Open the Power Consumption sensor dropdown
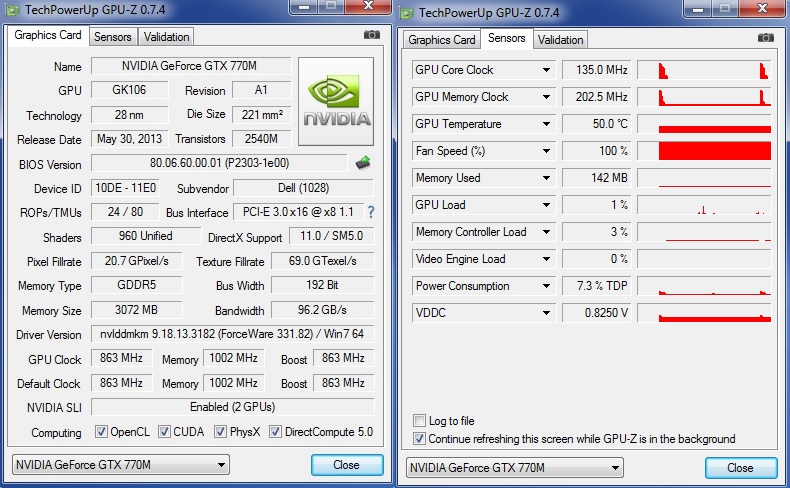 [546, 286]
